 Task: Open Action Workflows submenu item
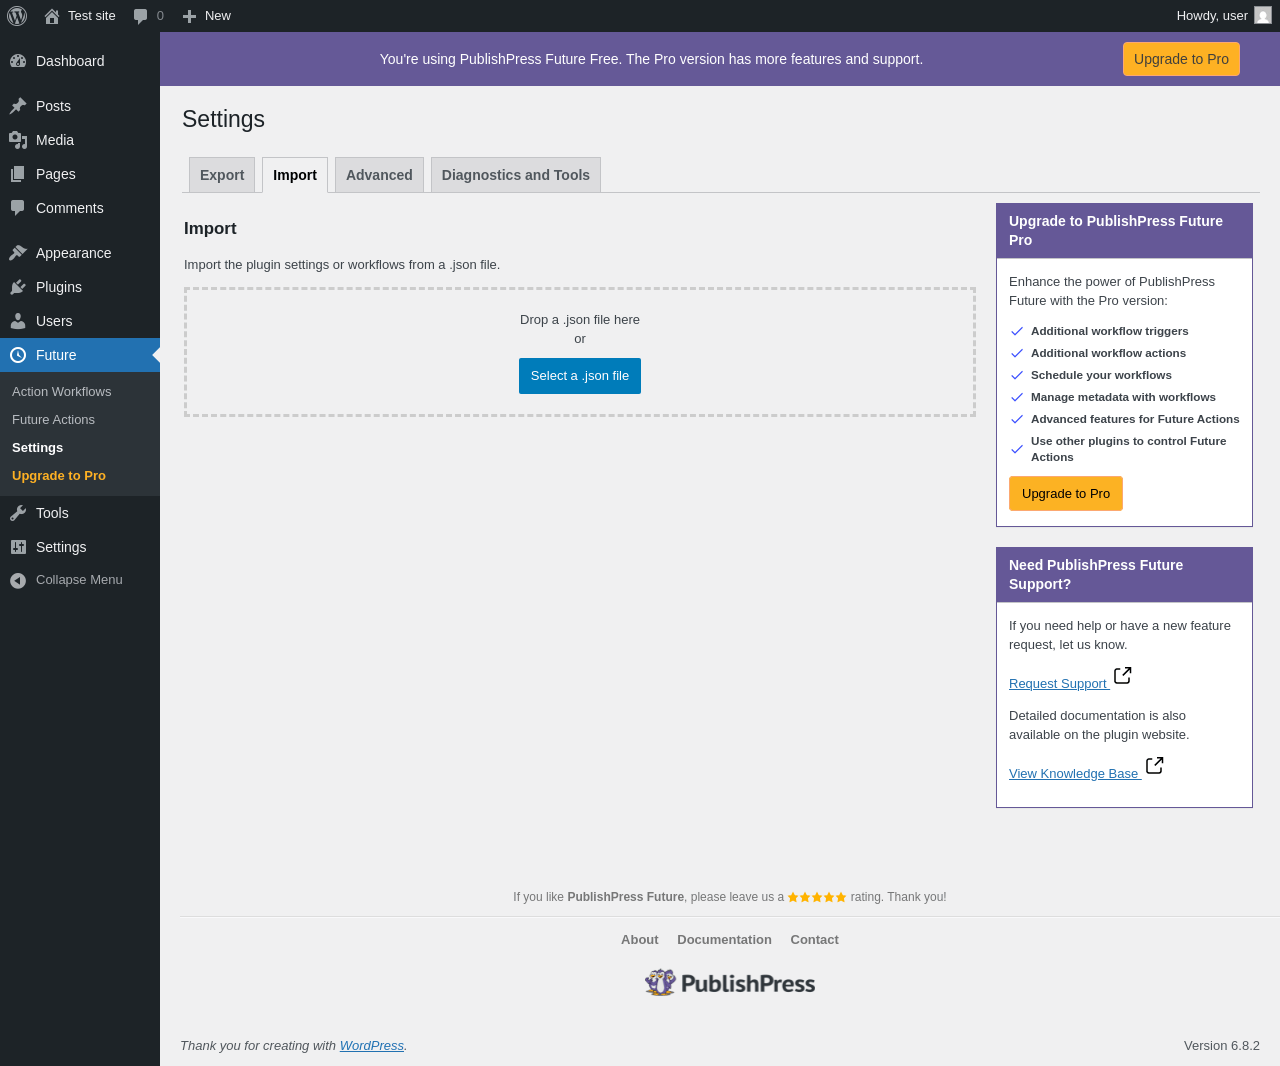(x=62, y=392)
